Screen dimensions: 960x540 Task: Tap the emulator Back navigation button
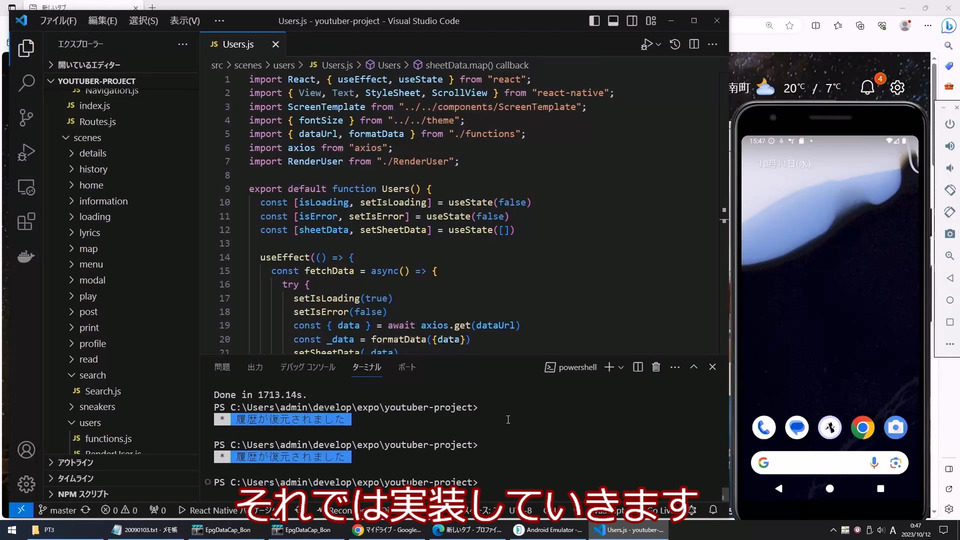779,489
